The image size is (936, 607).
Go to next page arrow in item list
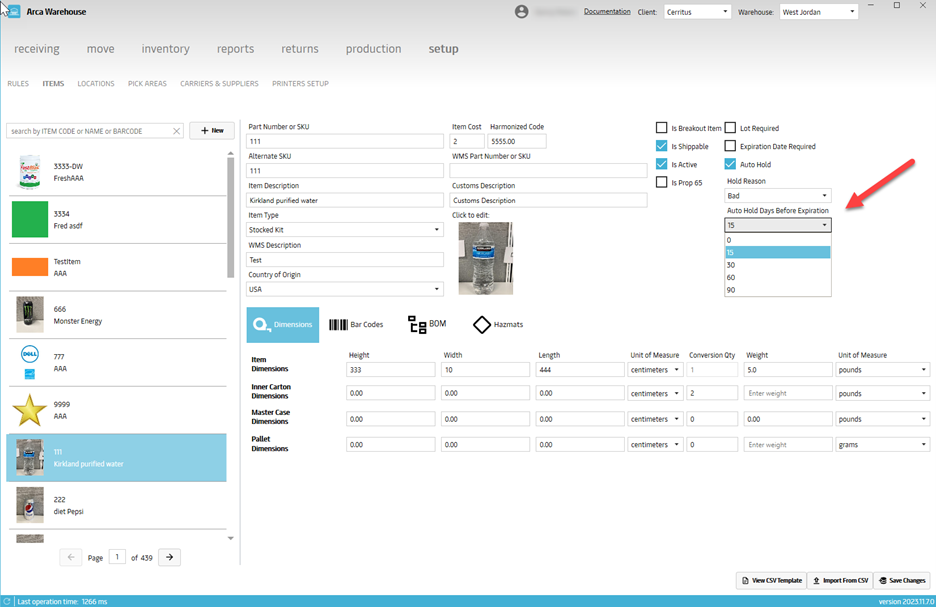pyautogui.click(x=169, y=557)
